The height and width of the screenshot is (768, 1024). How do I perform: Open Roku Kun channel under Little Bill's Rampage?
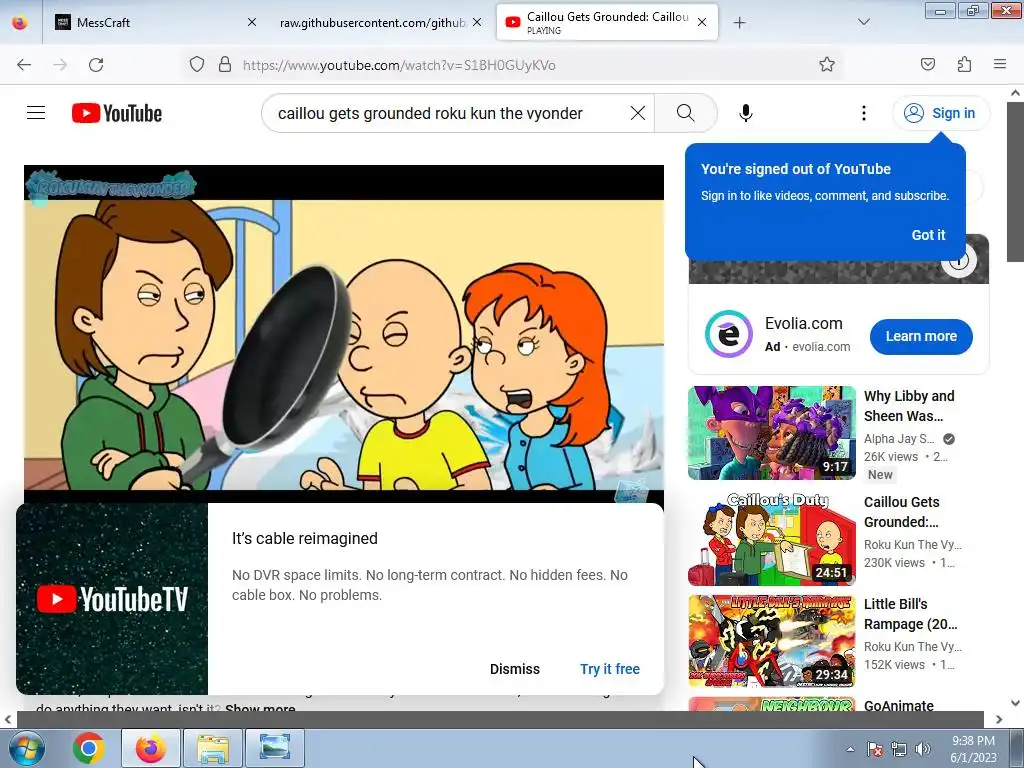(912, 647)
